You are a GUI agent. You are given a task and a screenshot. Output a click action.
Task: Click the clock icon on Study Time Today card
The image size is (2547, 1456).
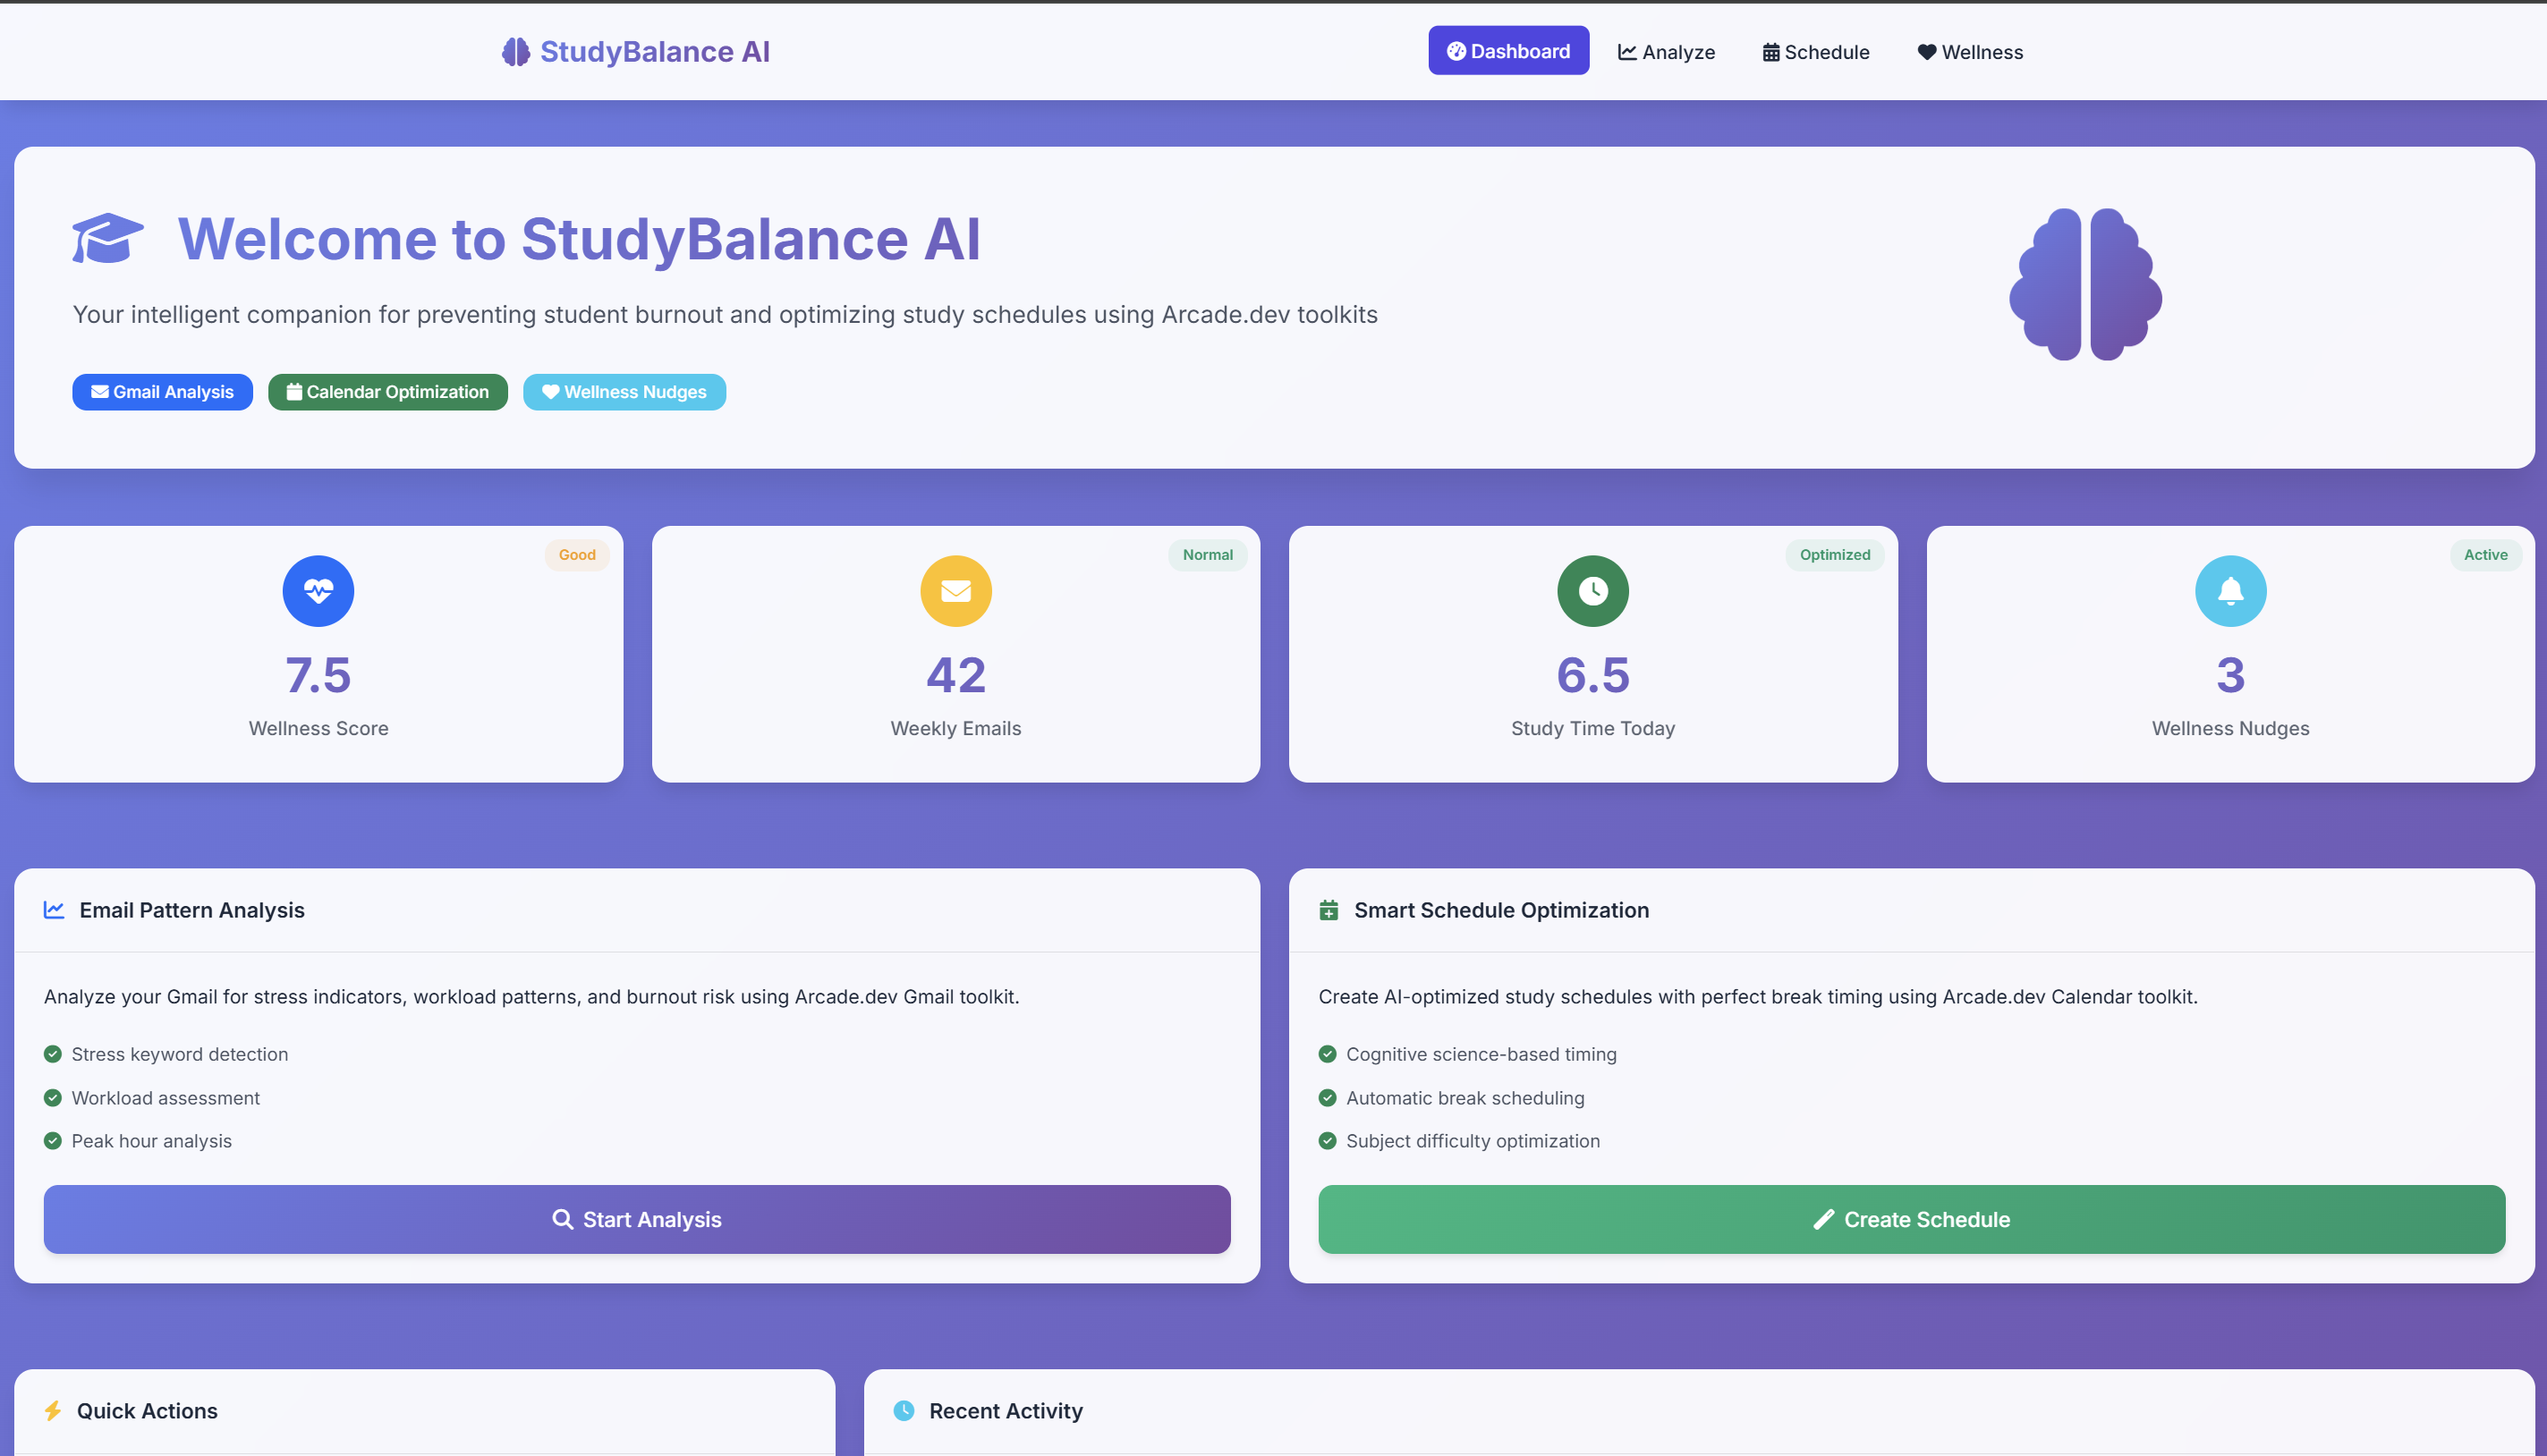(1592, 591)
